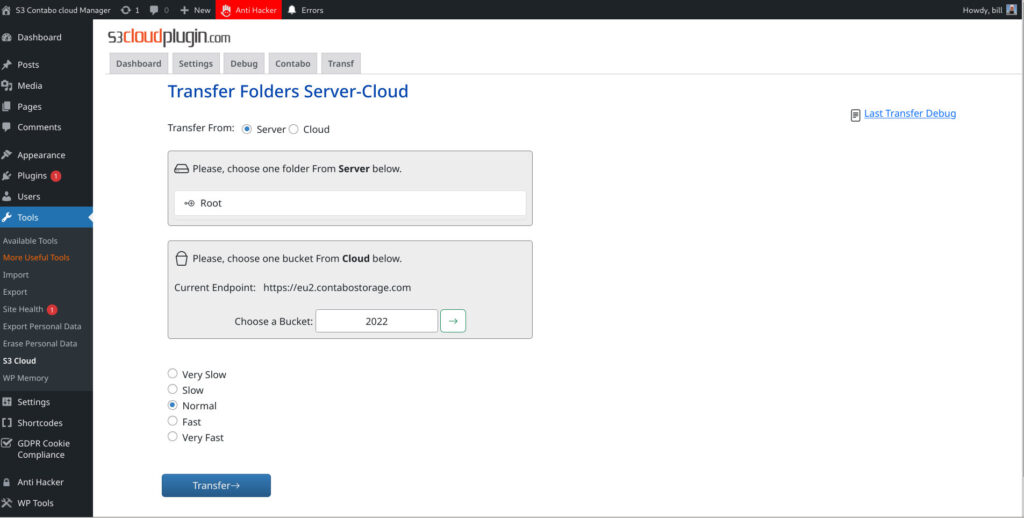1024x518 pixels.
Task: Open Available Tools submenu item
Action: 30,240
